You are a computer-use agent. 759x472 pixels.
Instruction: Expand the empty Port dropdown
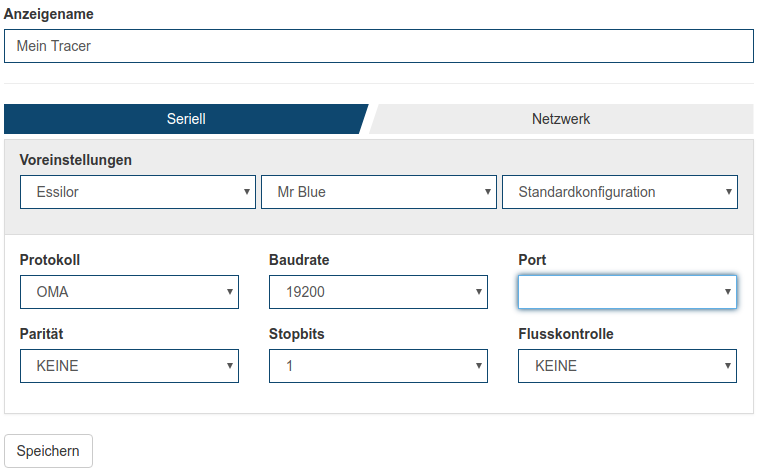(x=627, y=292)
